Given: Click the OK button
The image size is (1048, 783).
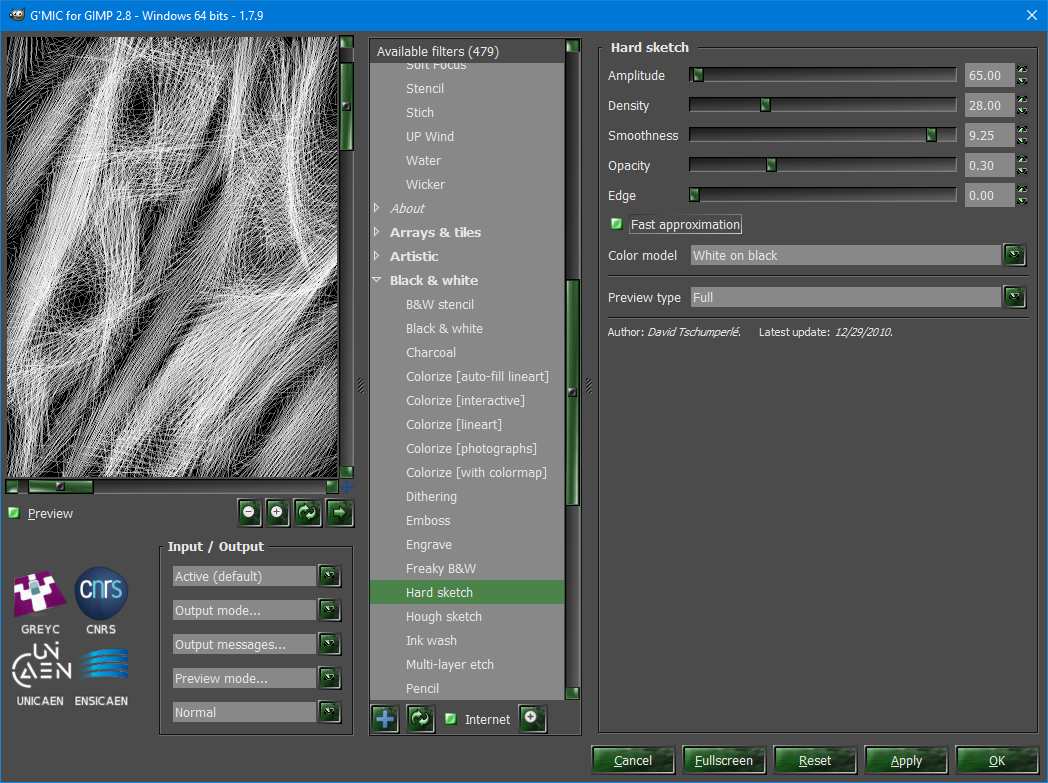Looking at the screenshot, I should pos(997,760).
